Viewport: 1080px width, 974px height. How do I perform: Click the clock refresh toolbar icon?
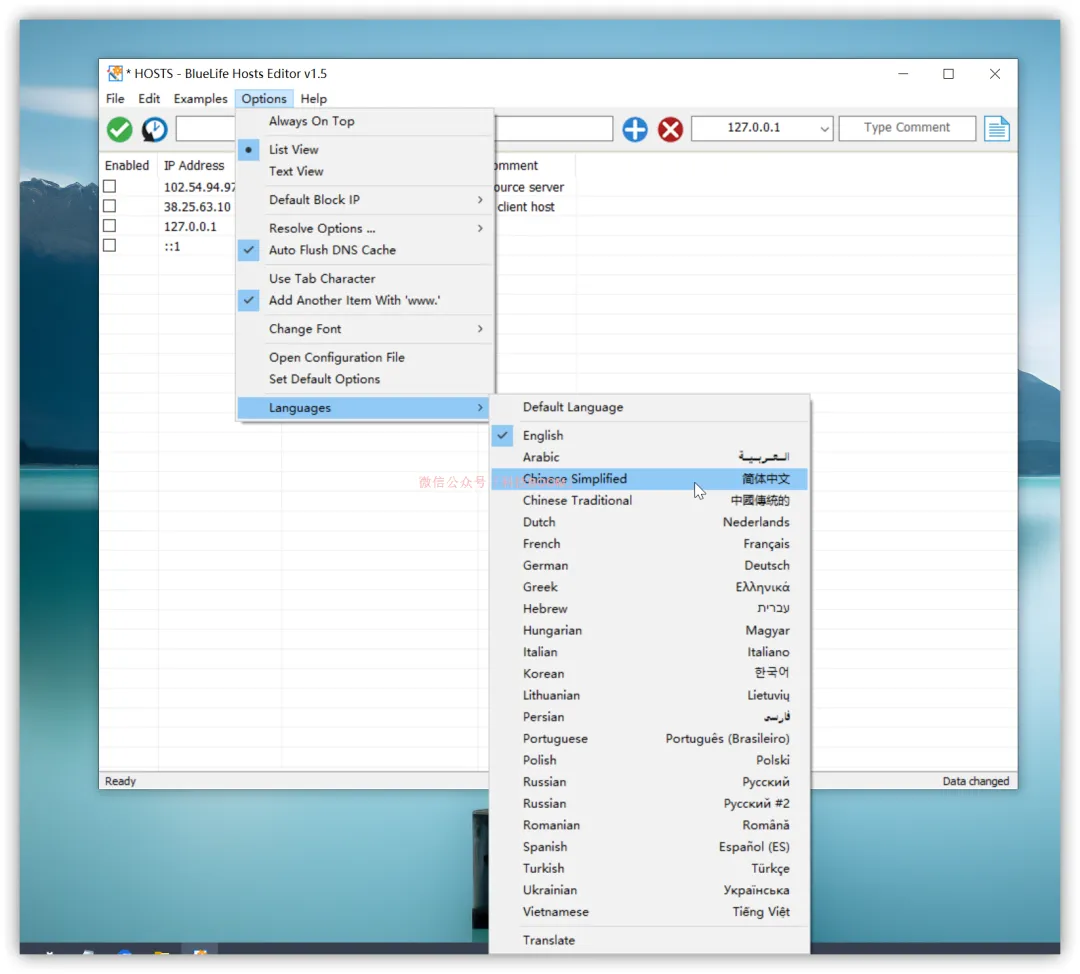coord(154,129)
